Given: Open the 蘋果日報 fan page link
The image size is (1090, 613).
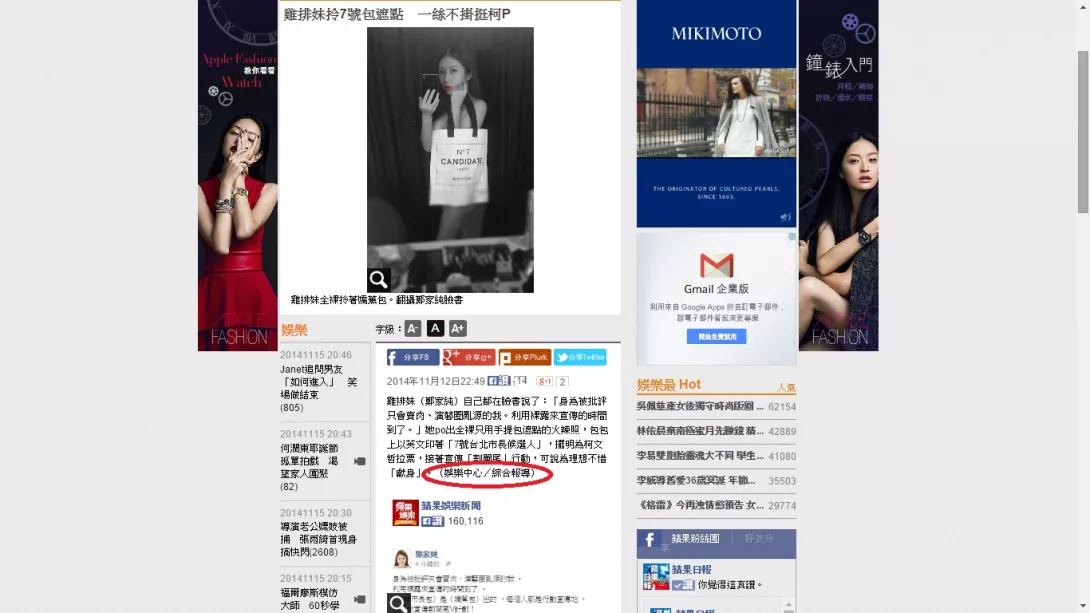Looking at the screenshot, I should point(692,570).
